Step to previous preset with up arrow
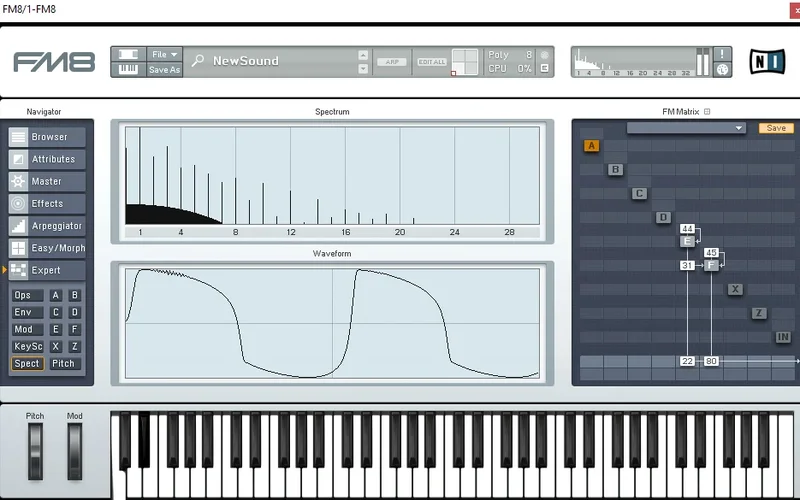800x500 pixels. pos(363,55)
